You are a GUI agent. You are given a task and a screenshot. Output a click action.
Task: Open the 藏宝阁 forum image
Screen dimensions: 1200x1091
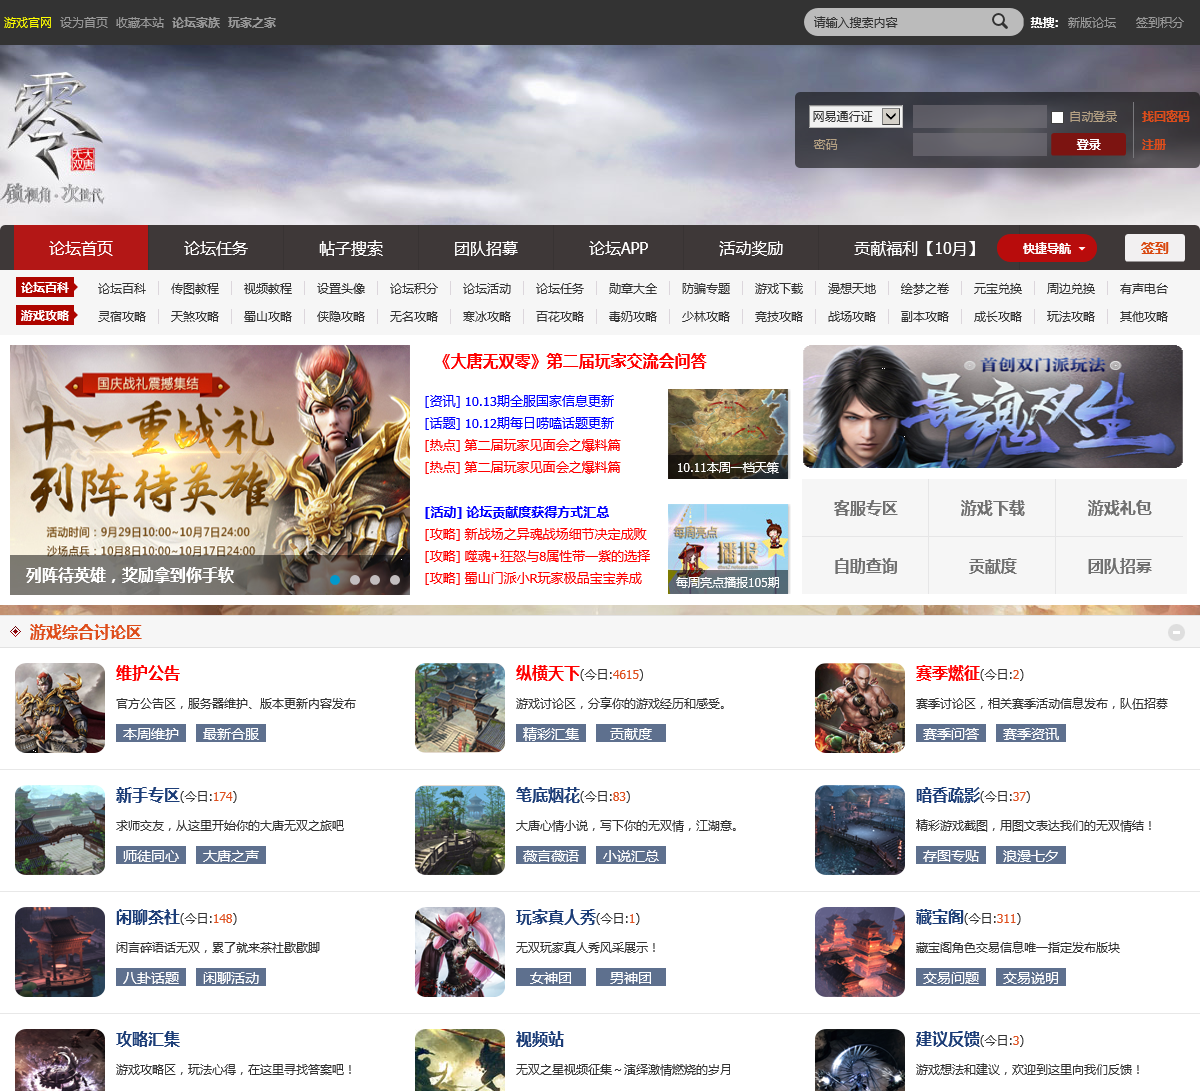(860, 952)
